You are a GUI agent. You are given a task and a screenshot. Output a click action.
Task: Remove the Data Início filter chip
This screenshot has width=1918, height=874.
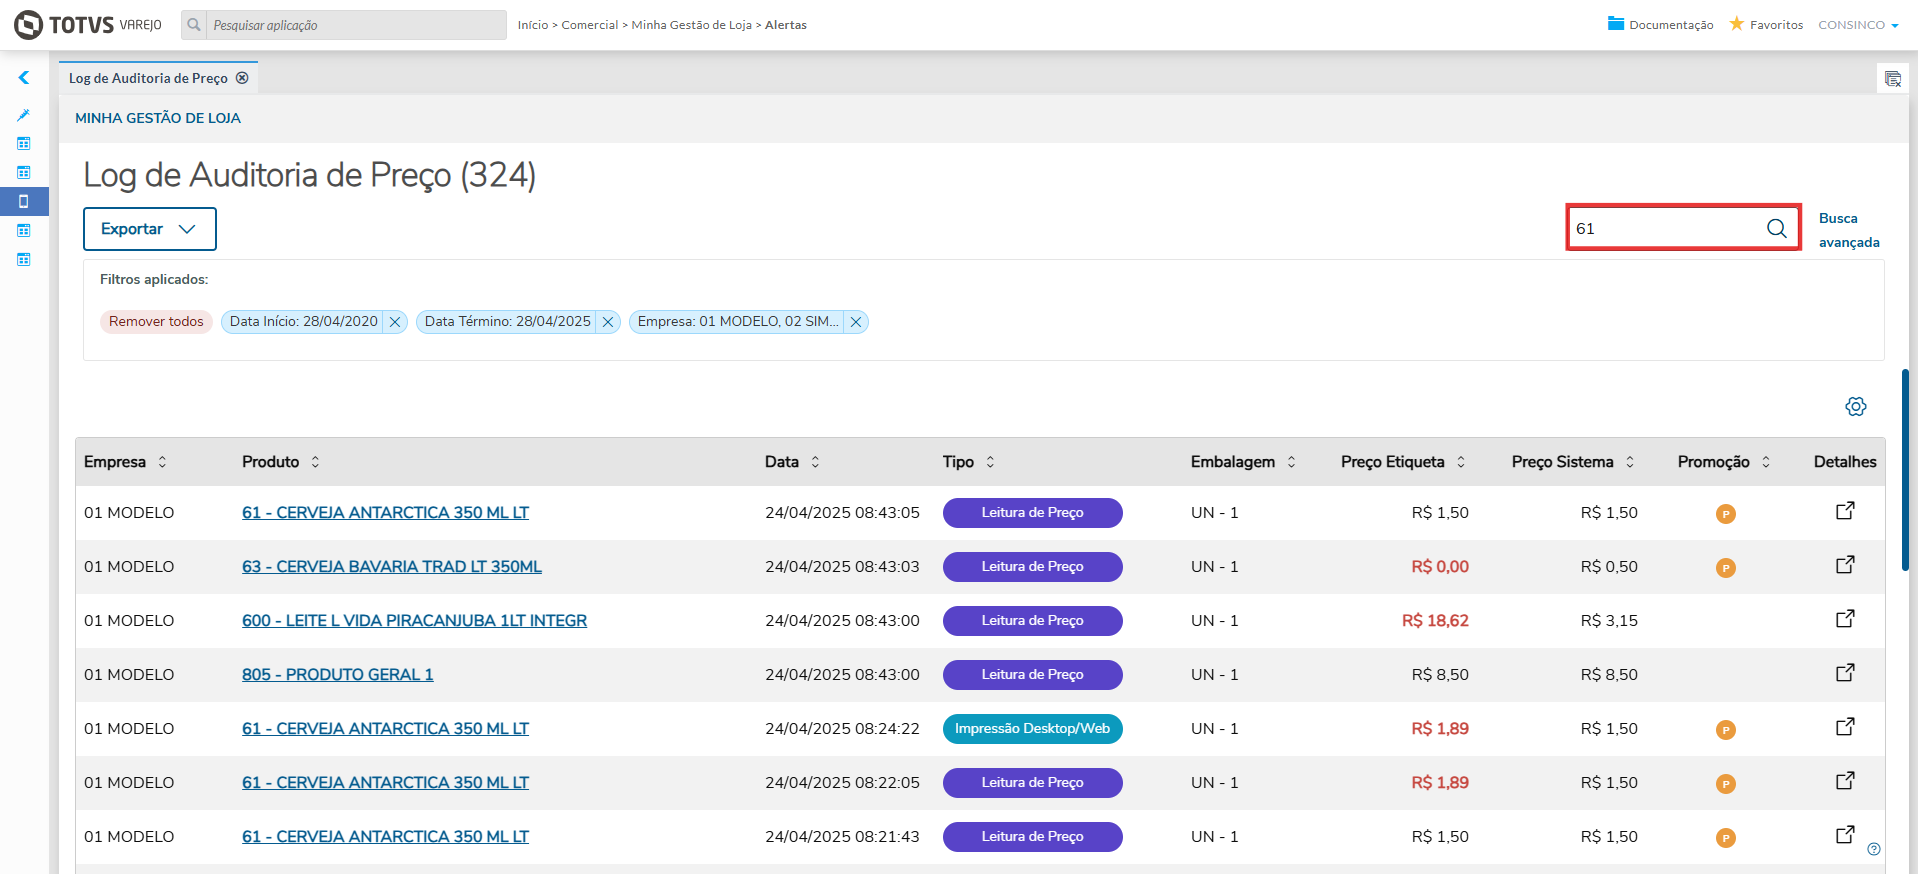point(395,322)
